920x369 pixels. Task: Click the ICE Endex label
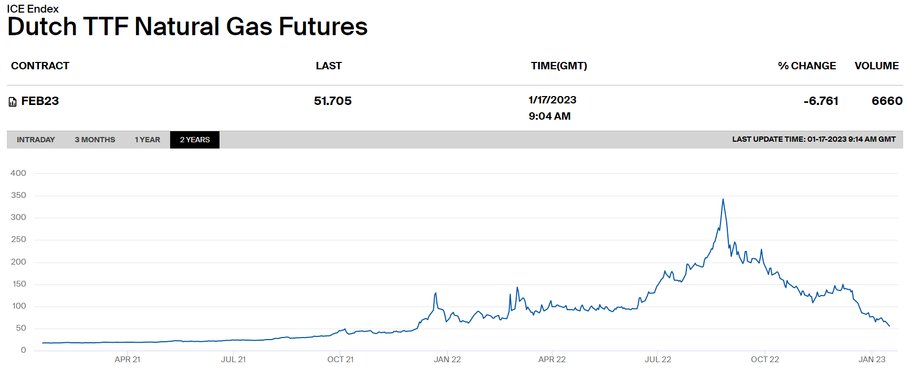(33, 9)
